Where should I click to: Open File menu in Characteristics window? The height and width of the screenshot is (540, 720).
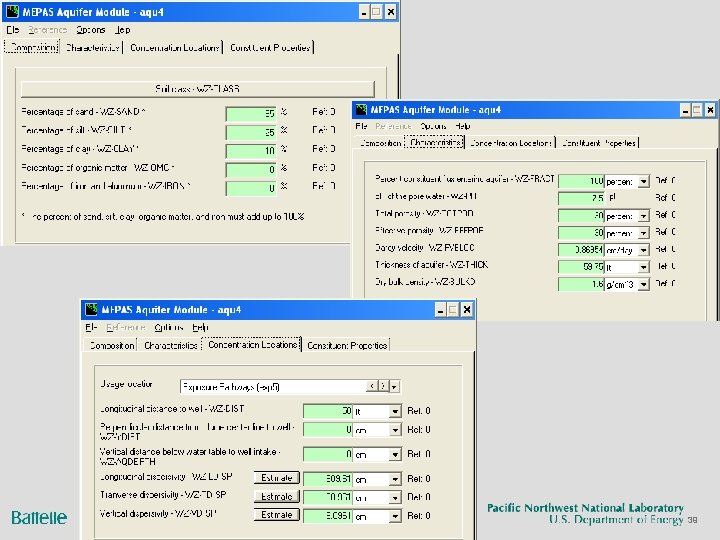(x=361, y=126)
